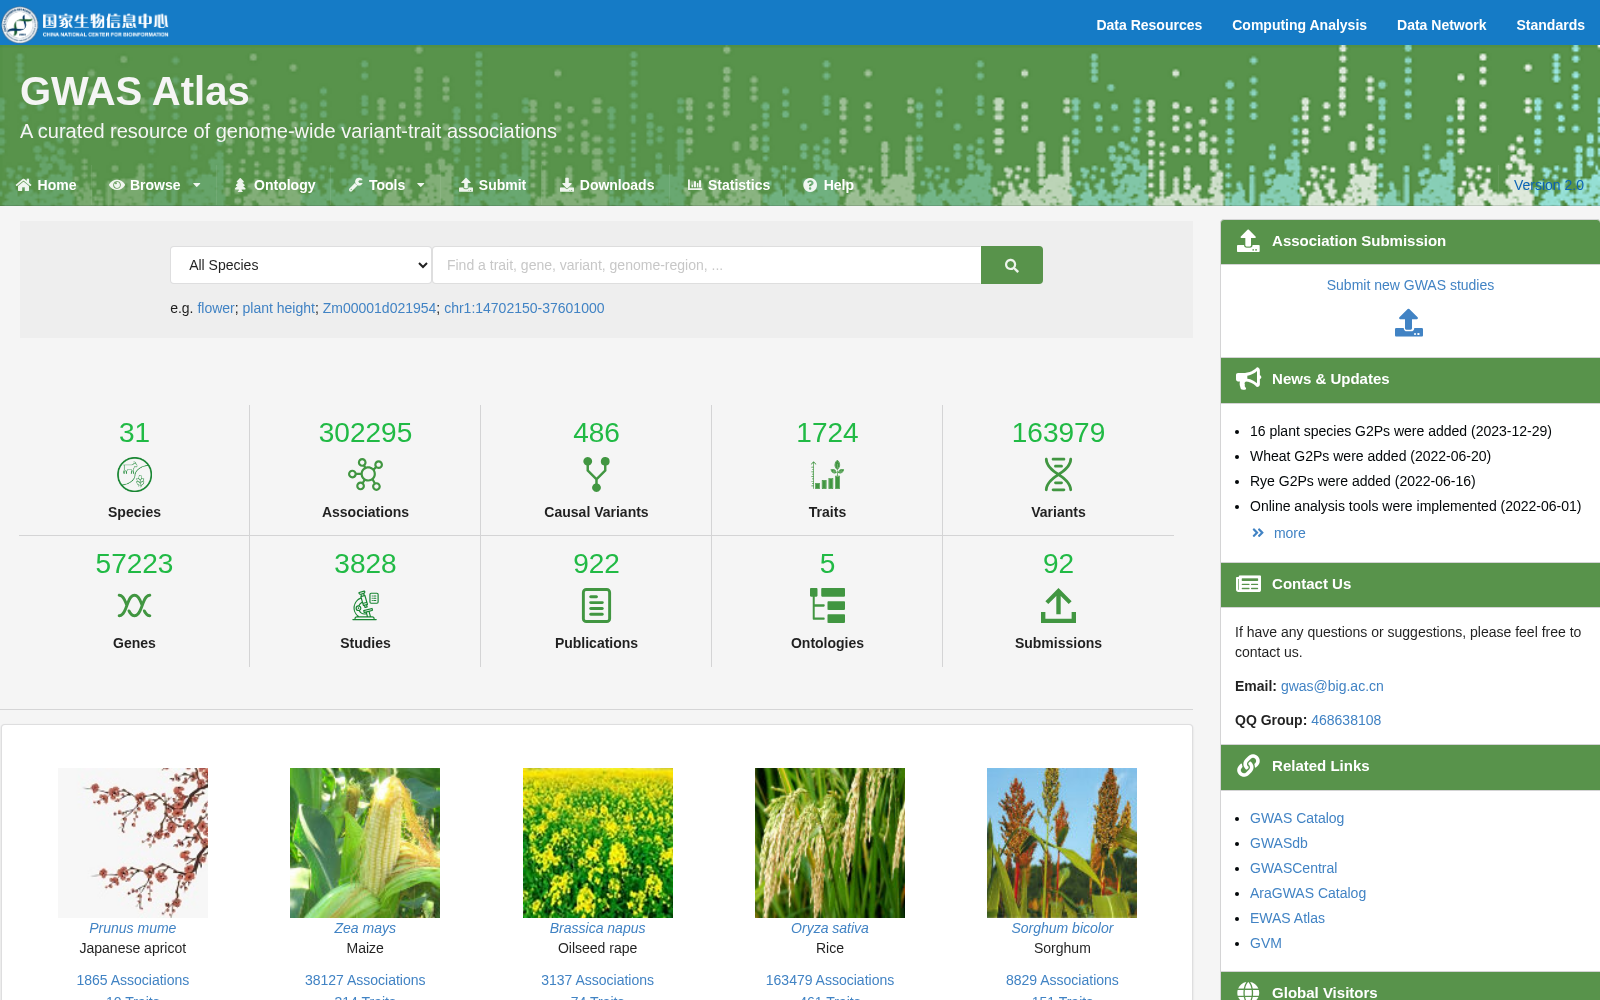Viewport: 1600px width, 1000px height.
Task: Open the EWAS Atlas link
Action: click(x=1287, y=918)
